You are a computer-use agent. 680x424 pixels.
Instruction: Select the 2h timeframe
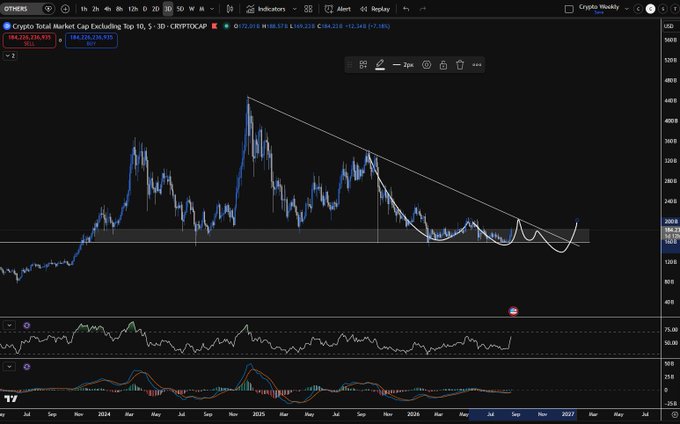pyautogui.click(x=95, y=9)
